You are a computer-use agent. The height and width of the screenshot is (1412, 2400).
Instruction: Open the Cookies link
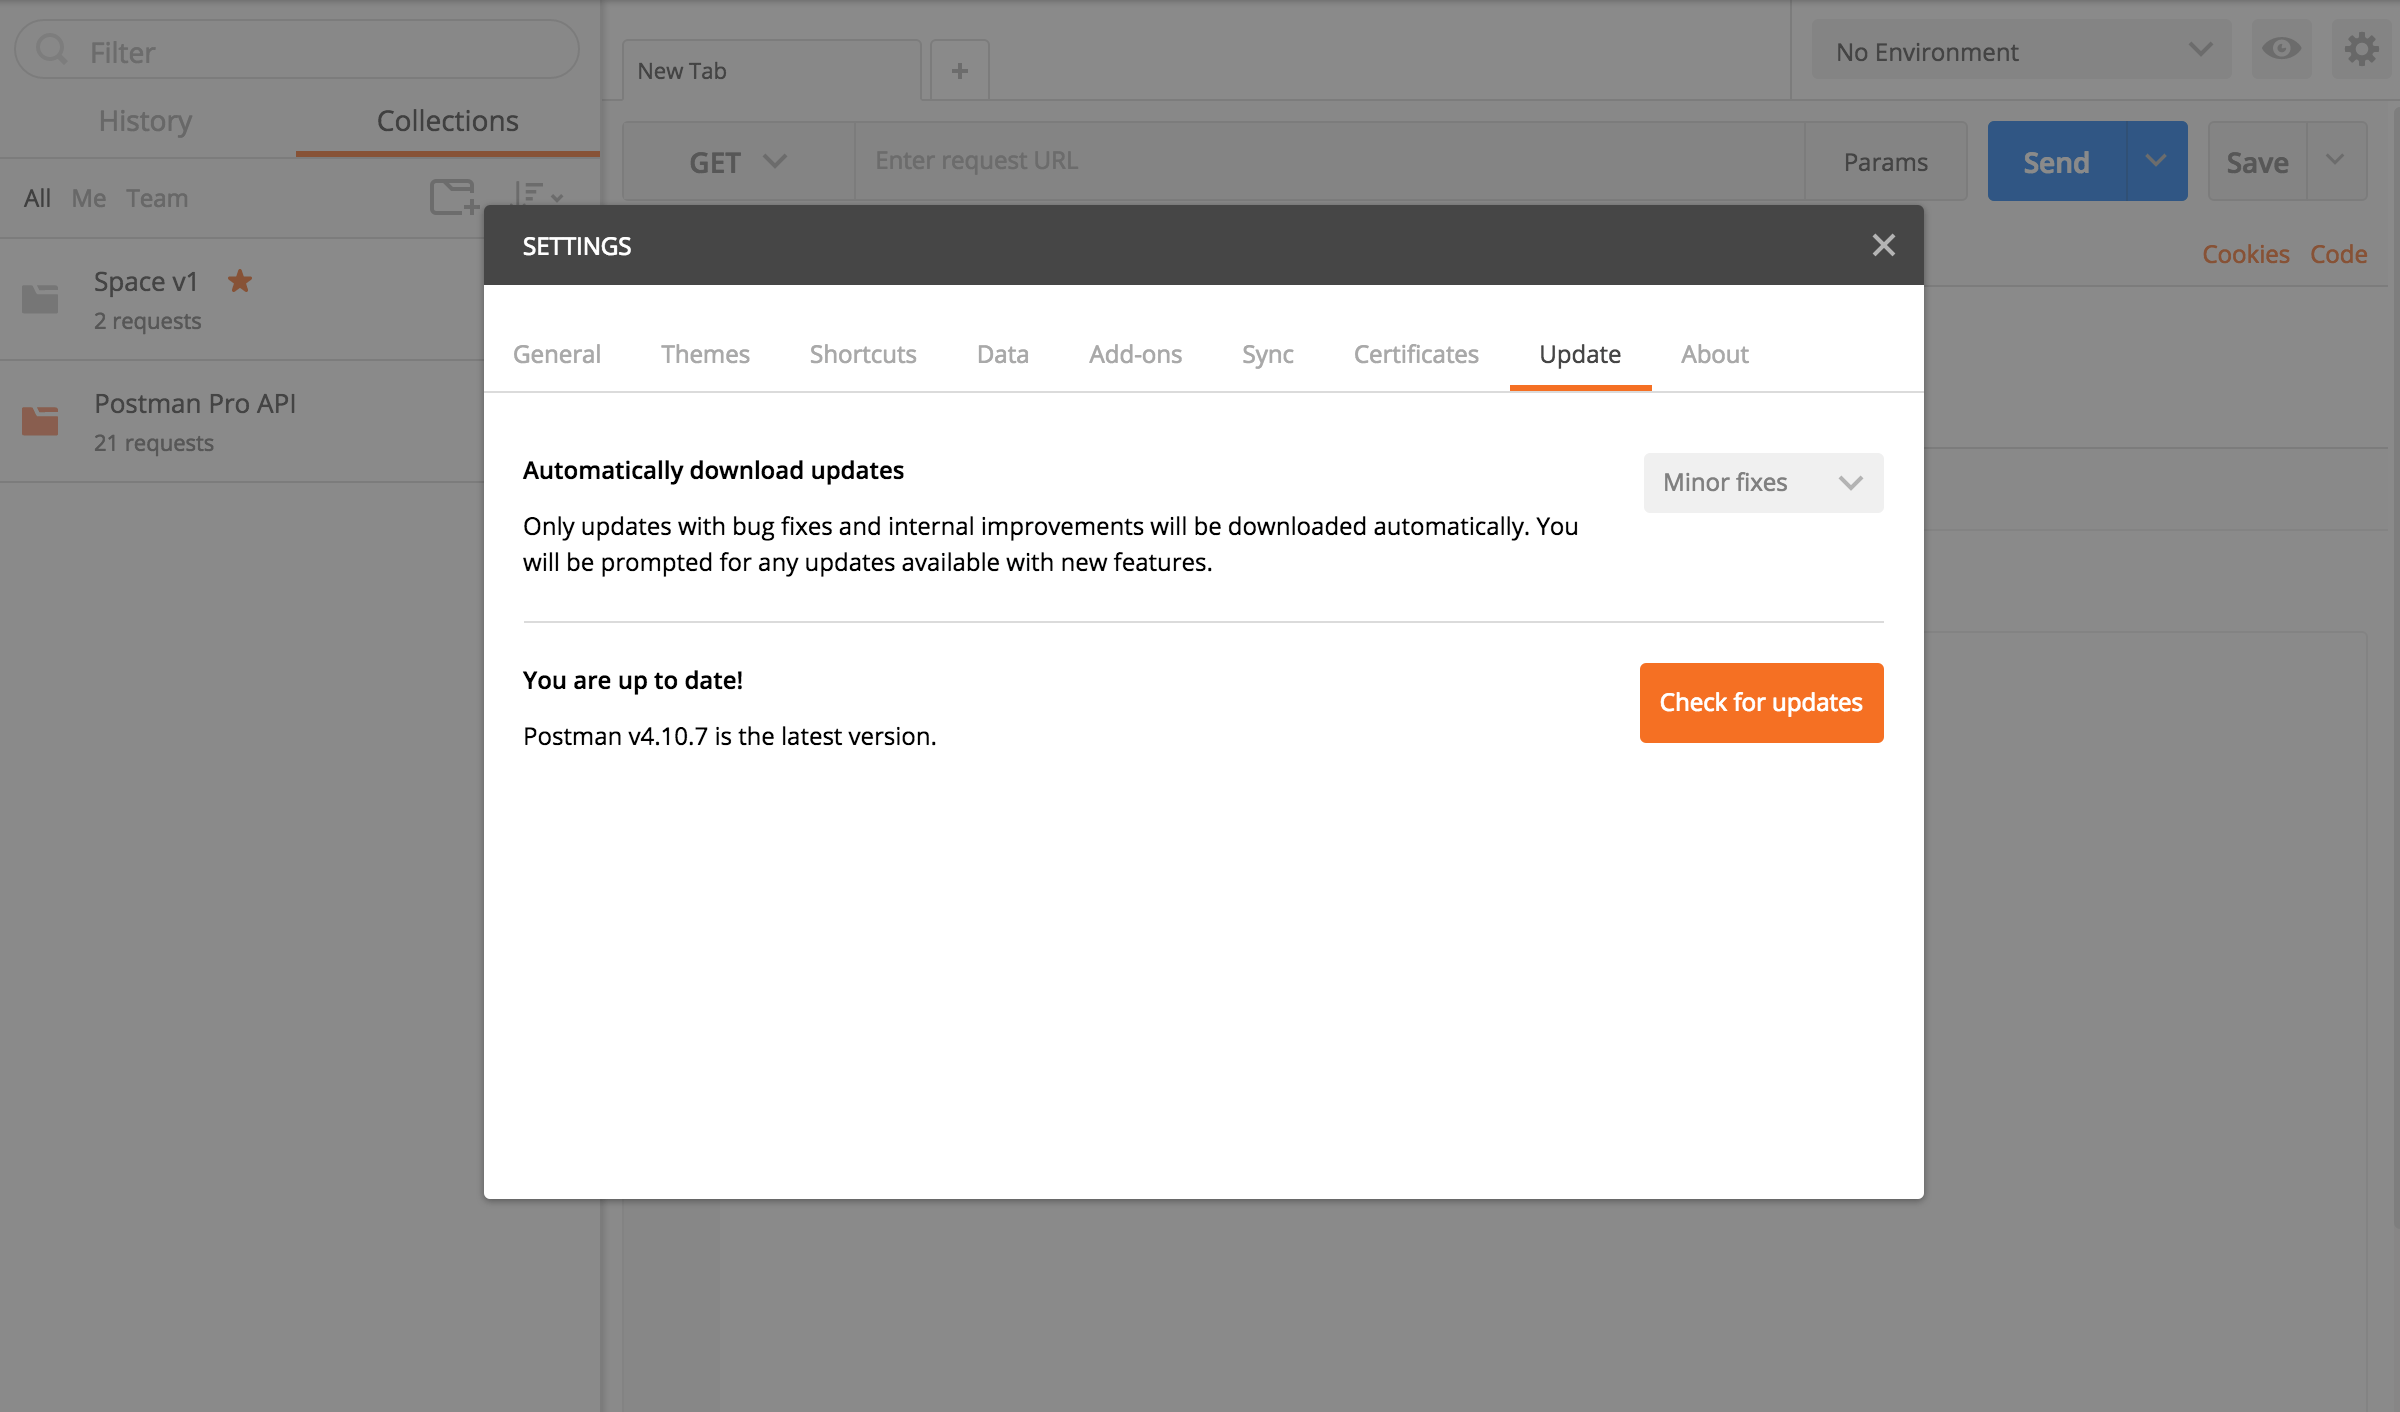2245,254
